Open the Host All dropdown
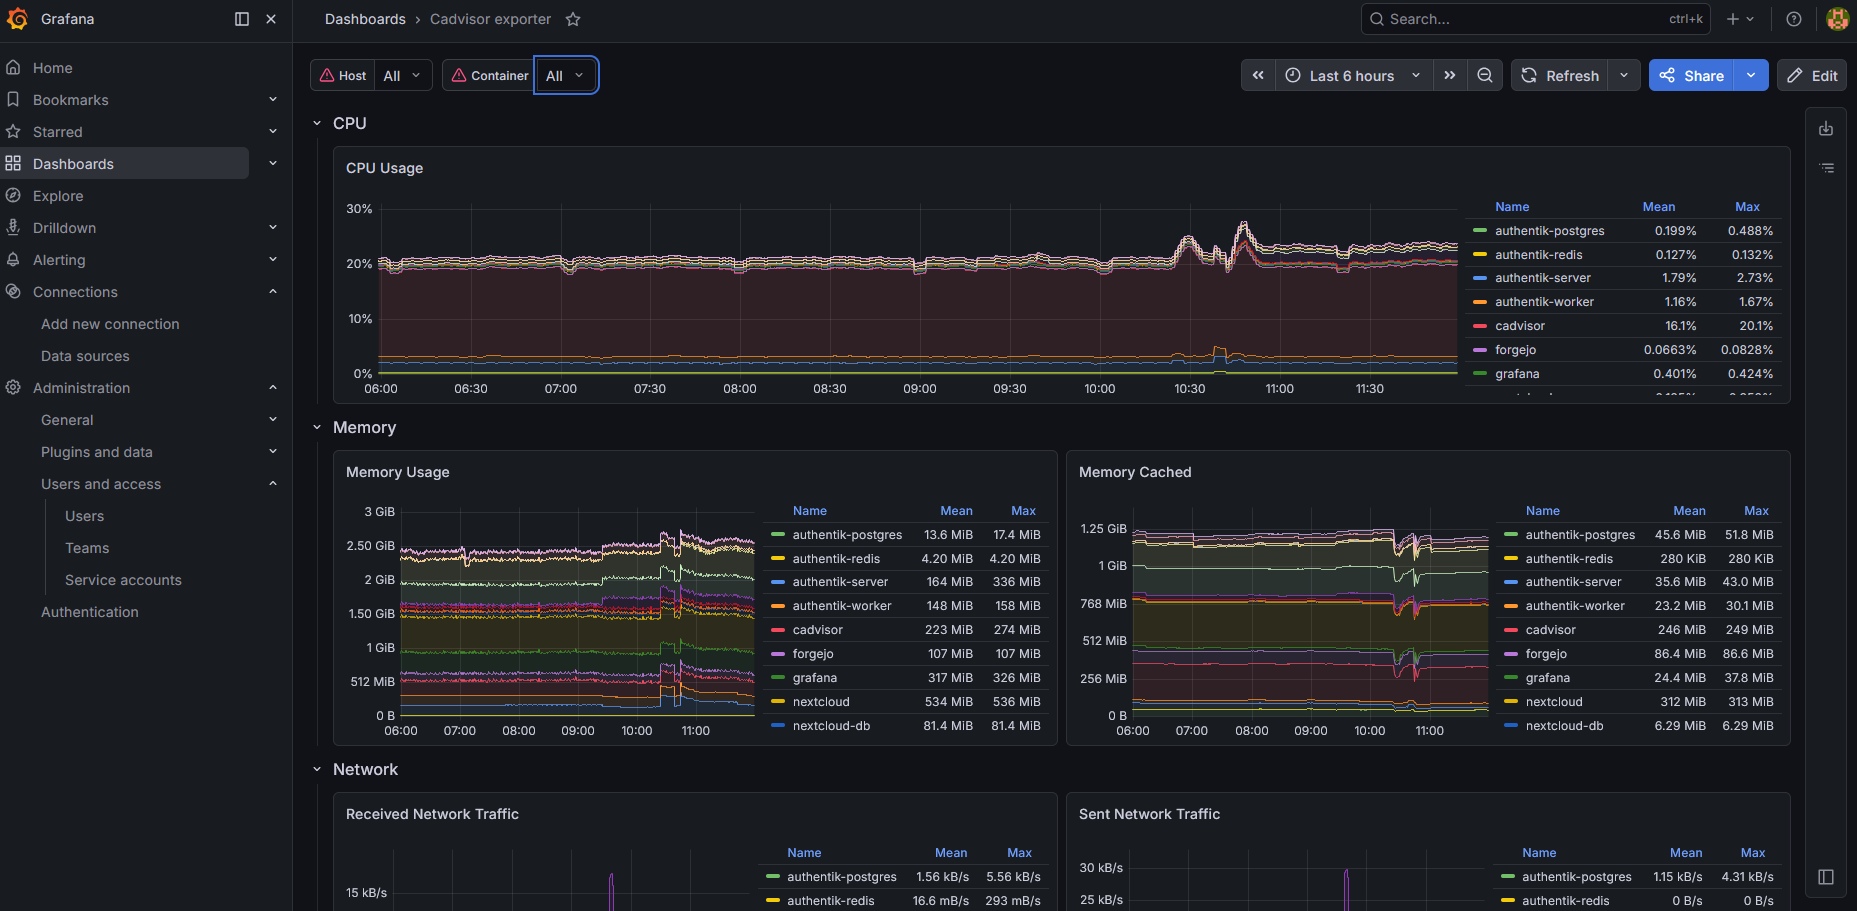1857x911 pixels. tap(403, 75)
